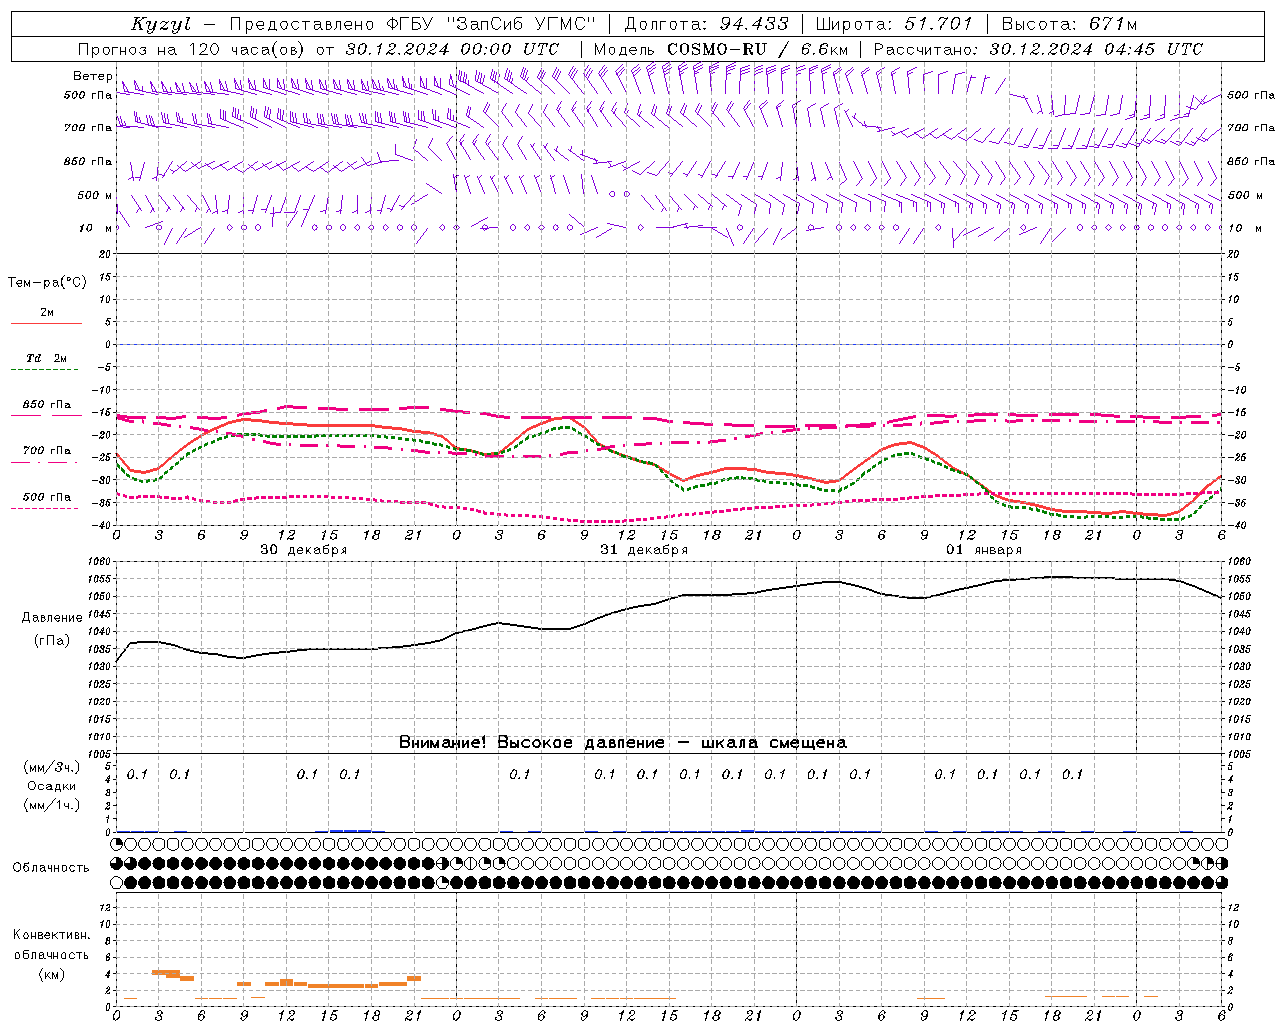This screenshot has width=1280, height=1024.
Task: Select the 2м temperature legend entry
Action: coord(47,313)
